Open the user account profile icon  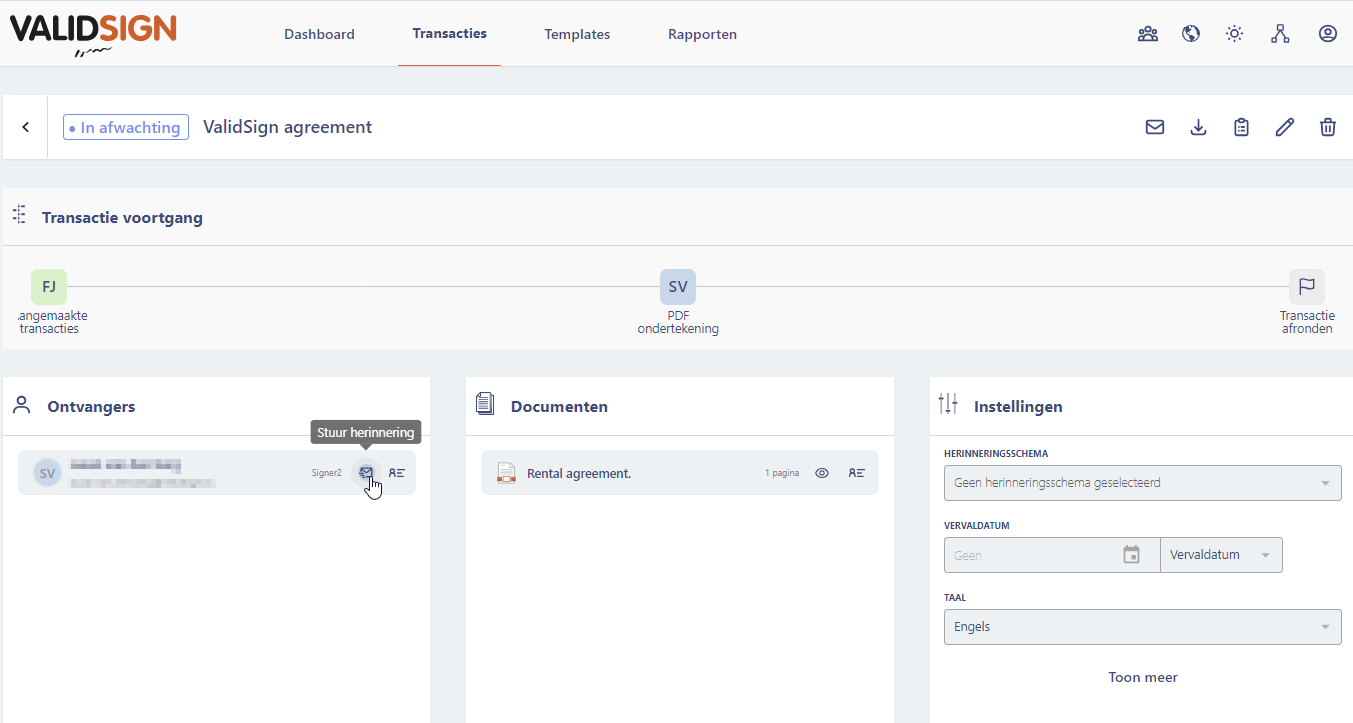(x=1327, y=34)
